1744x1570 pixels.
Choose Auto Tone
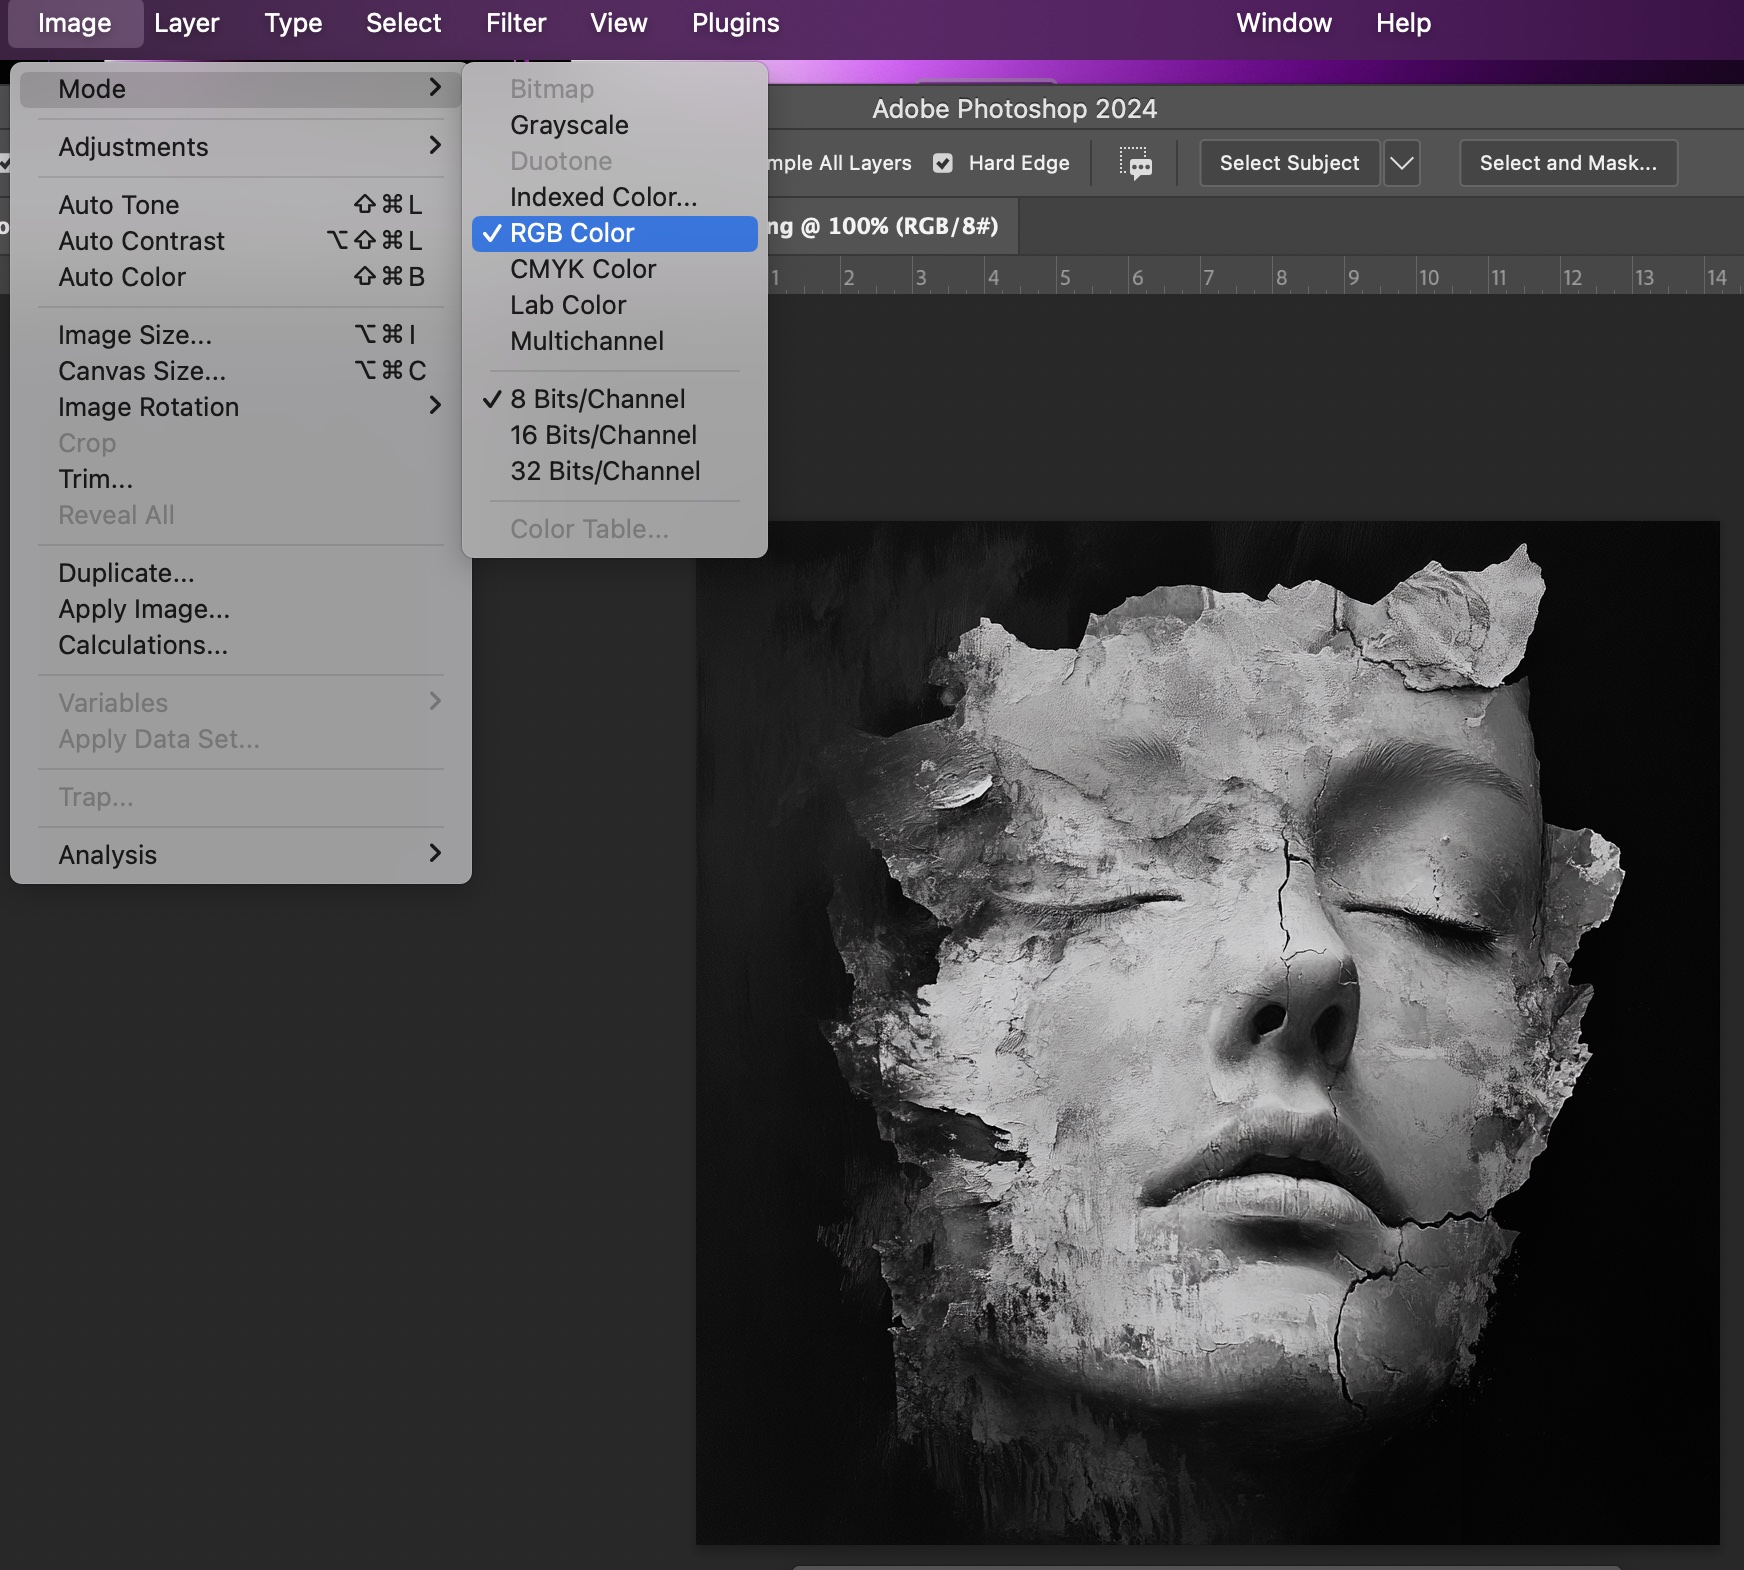(x=240, y=205)
